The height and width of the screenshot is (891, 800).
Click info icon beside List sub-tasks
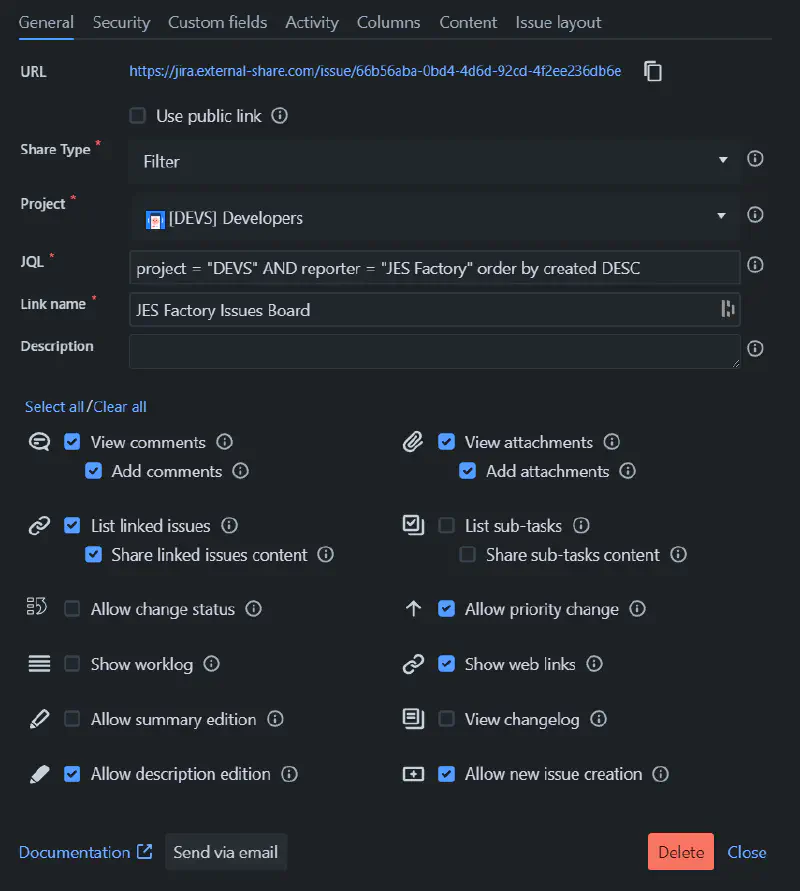tap(581, 525)
